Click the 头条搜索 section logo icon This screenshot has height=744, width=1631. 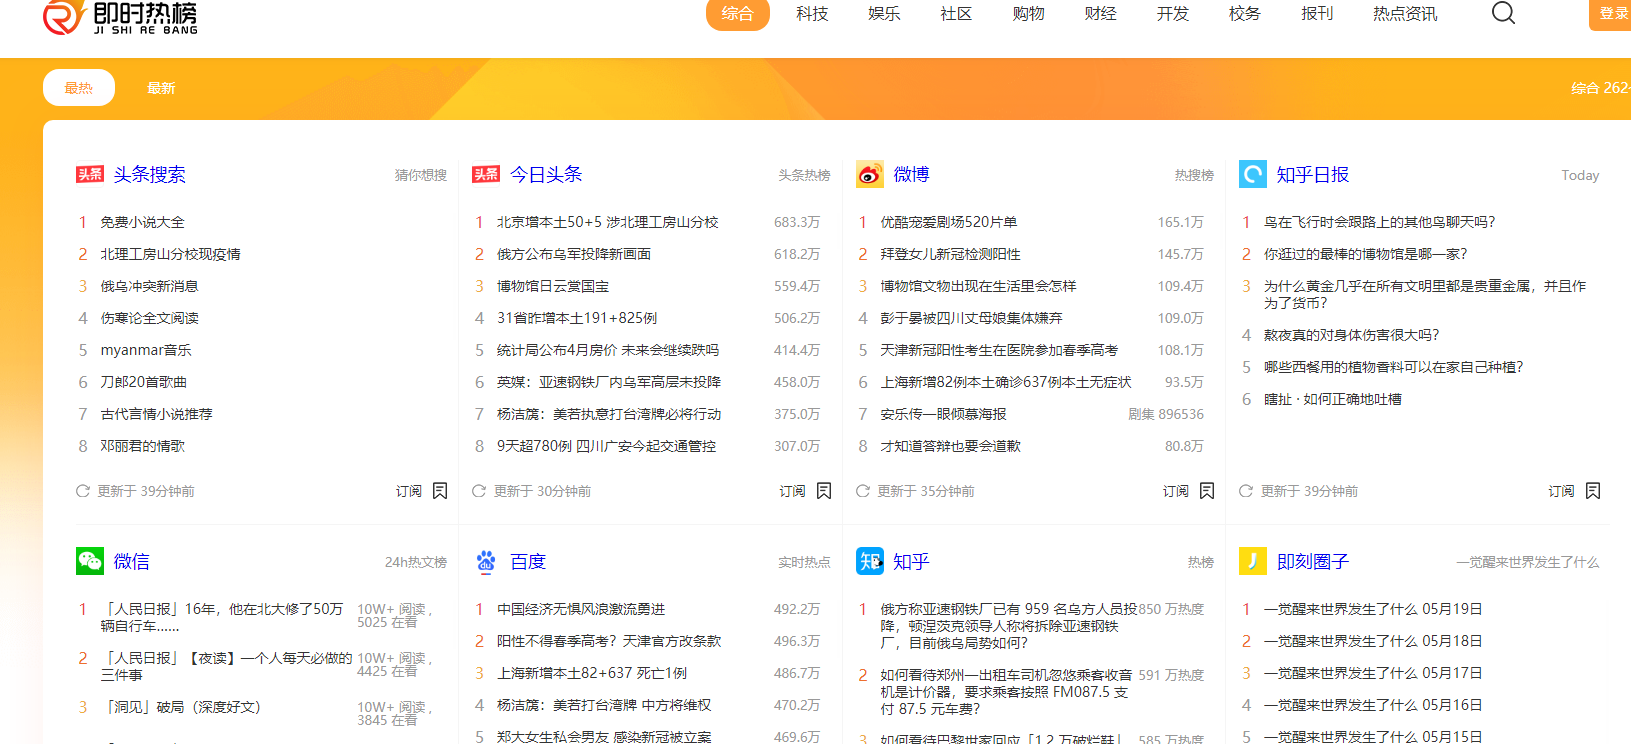coord(90,174)
